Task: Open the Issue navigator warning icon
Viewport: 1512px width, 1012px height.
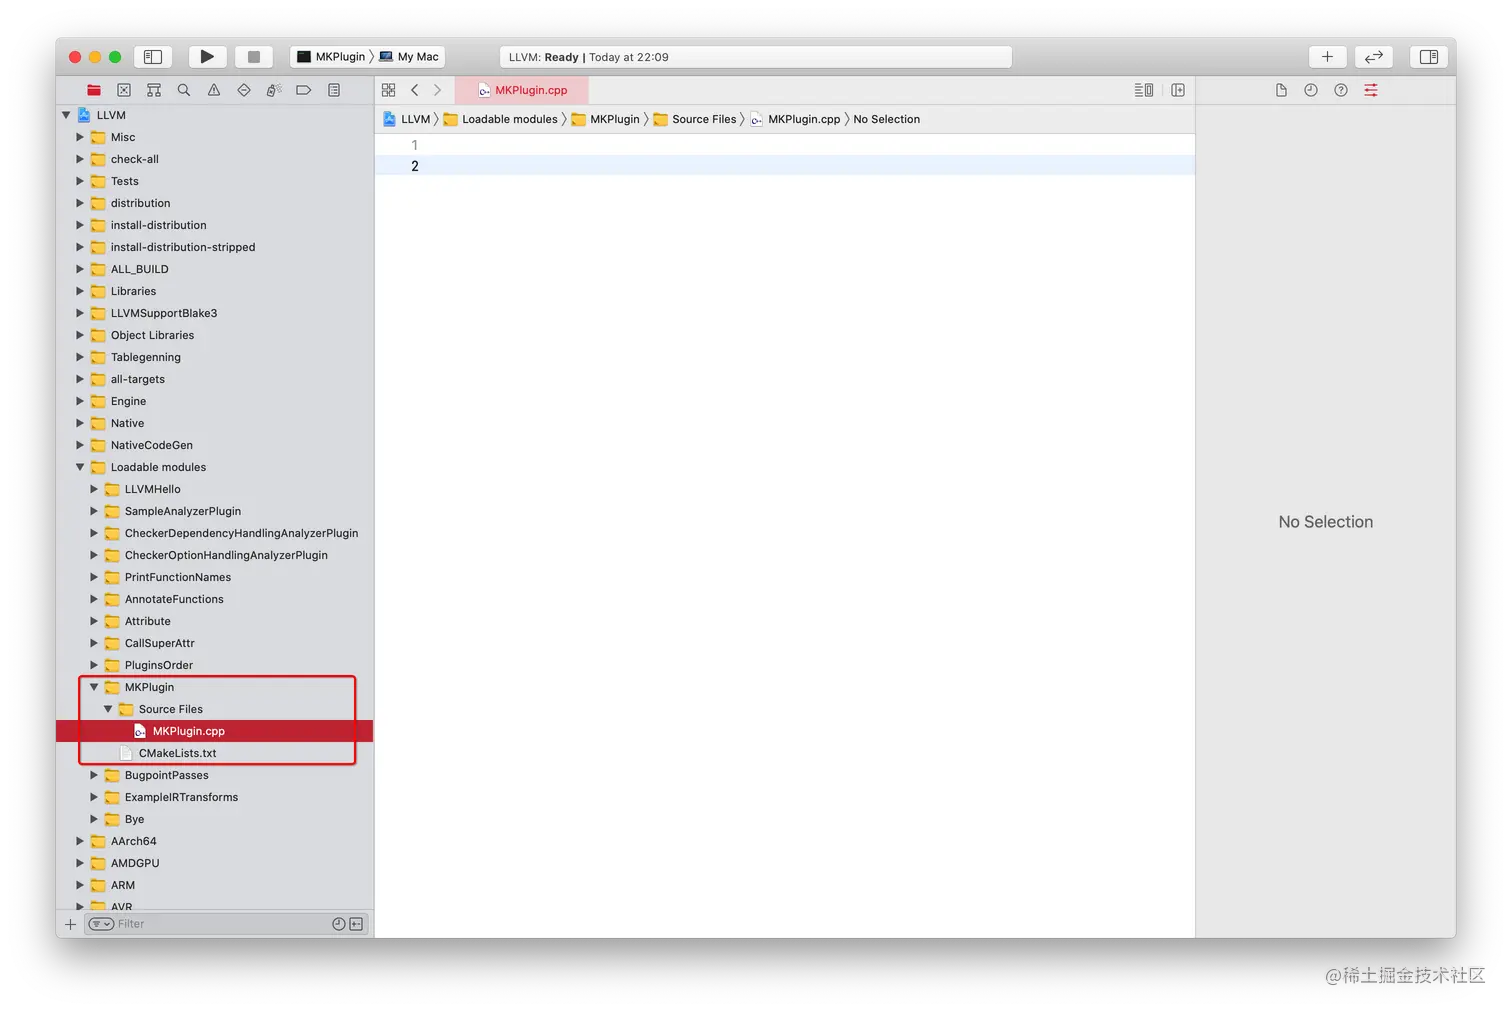Action: [x=214, y=90]
